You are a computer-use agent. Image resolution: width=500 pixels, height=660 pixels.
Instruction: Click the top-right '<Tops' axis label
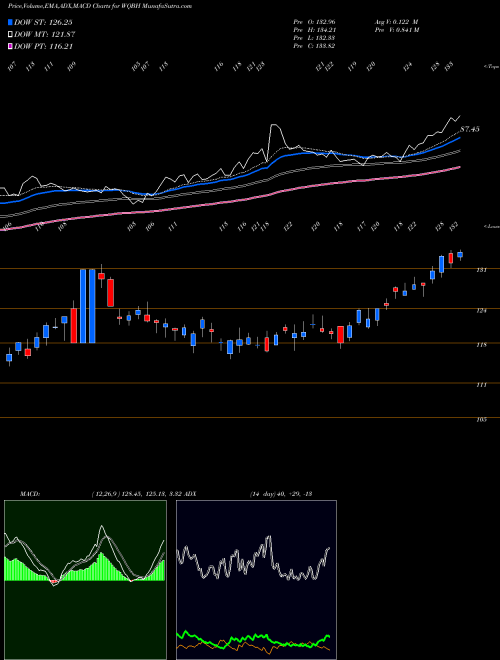point(491,67)
